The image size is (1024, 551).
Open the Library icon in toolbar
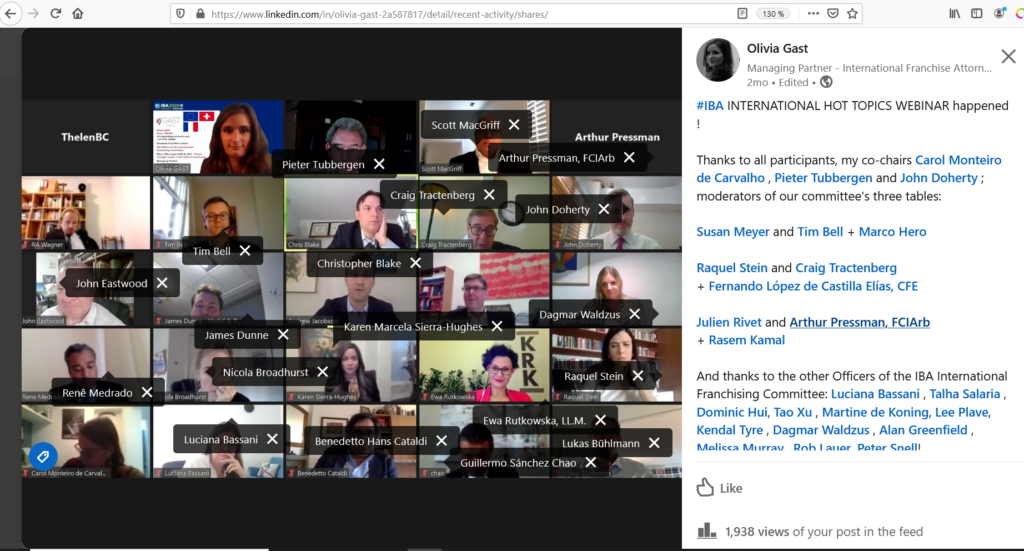pyautogui.click(x=955, y=13)
